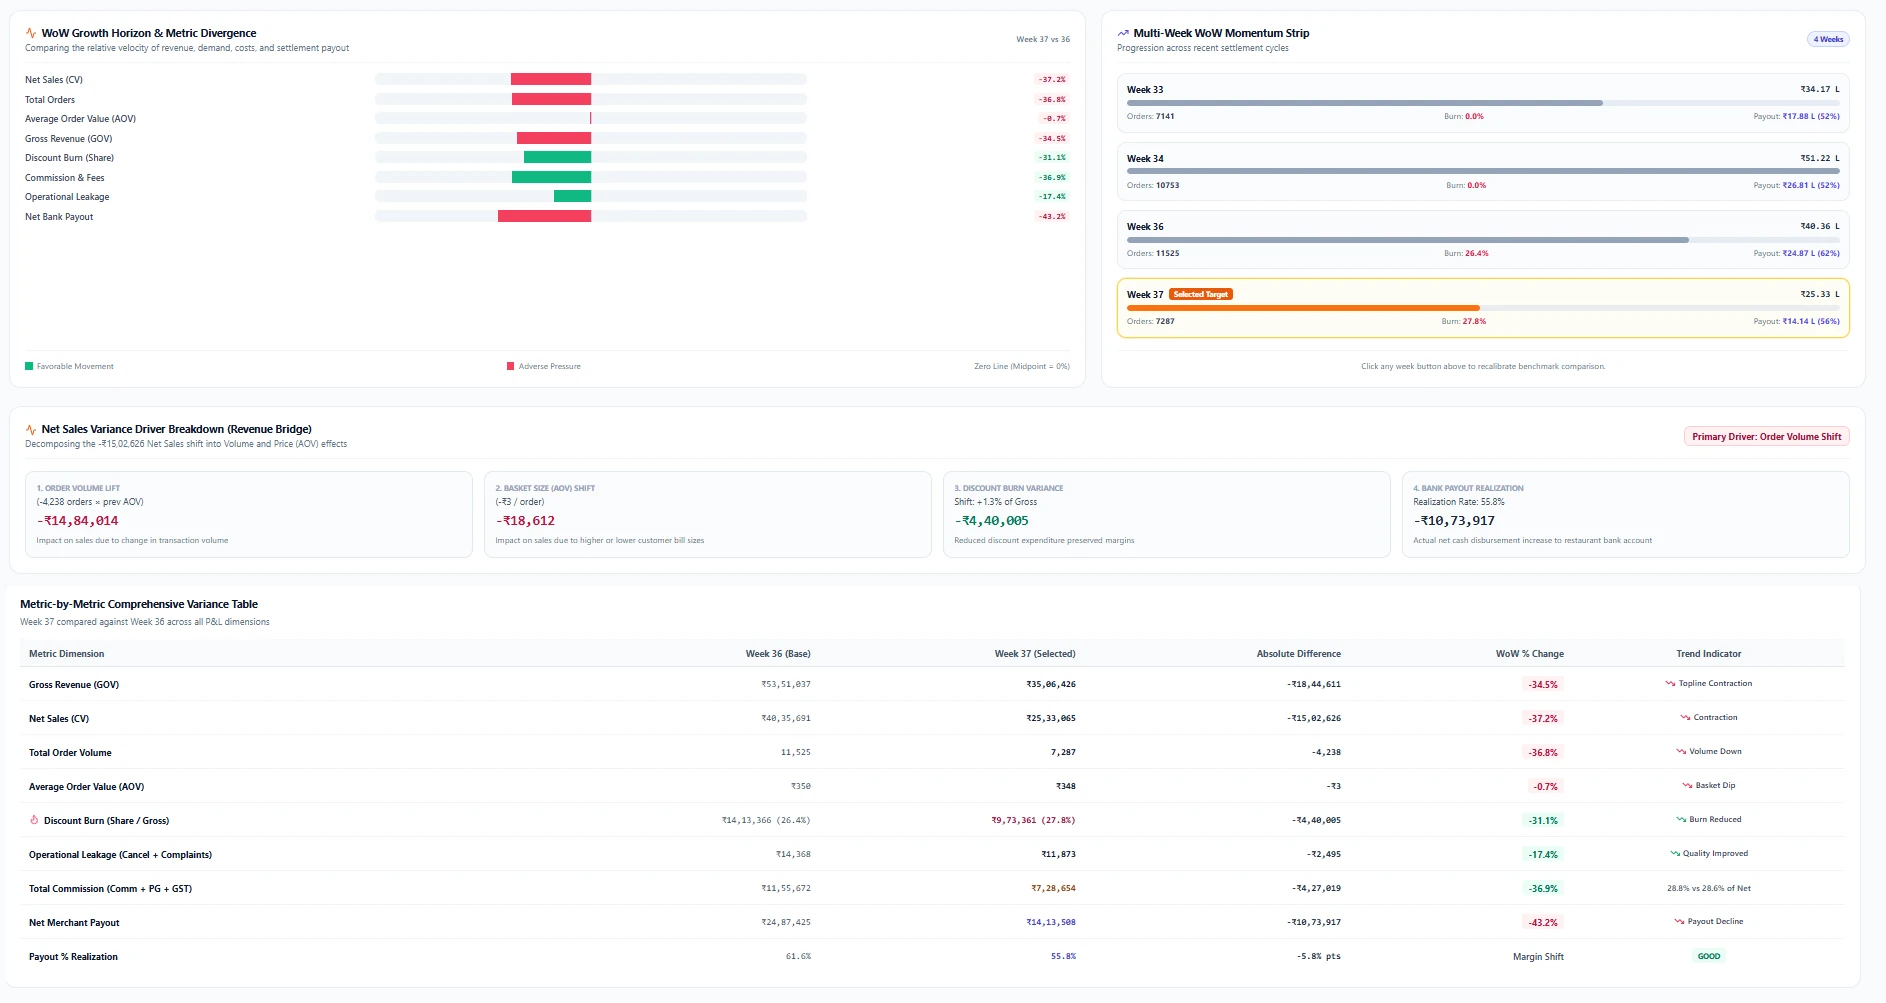This screenshot has height=1003, width=1886.
Task: Click the down-trend icon next to Payout Decline
Action: click(x=1679, y=922)
